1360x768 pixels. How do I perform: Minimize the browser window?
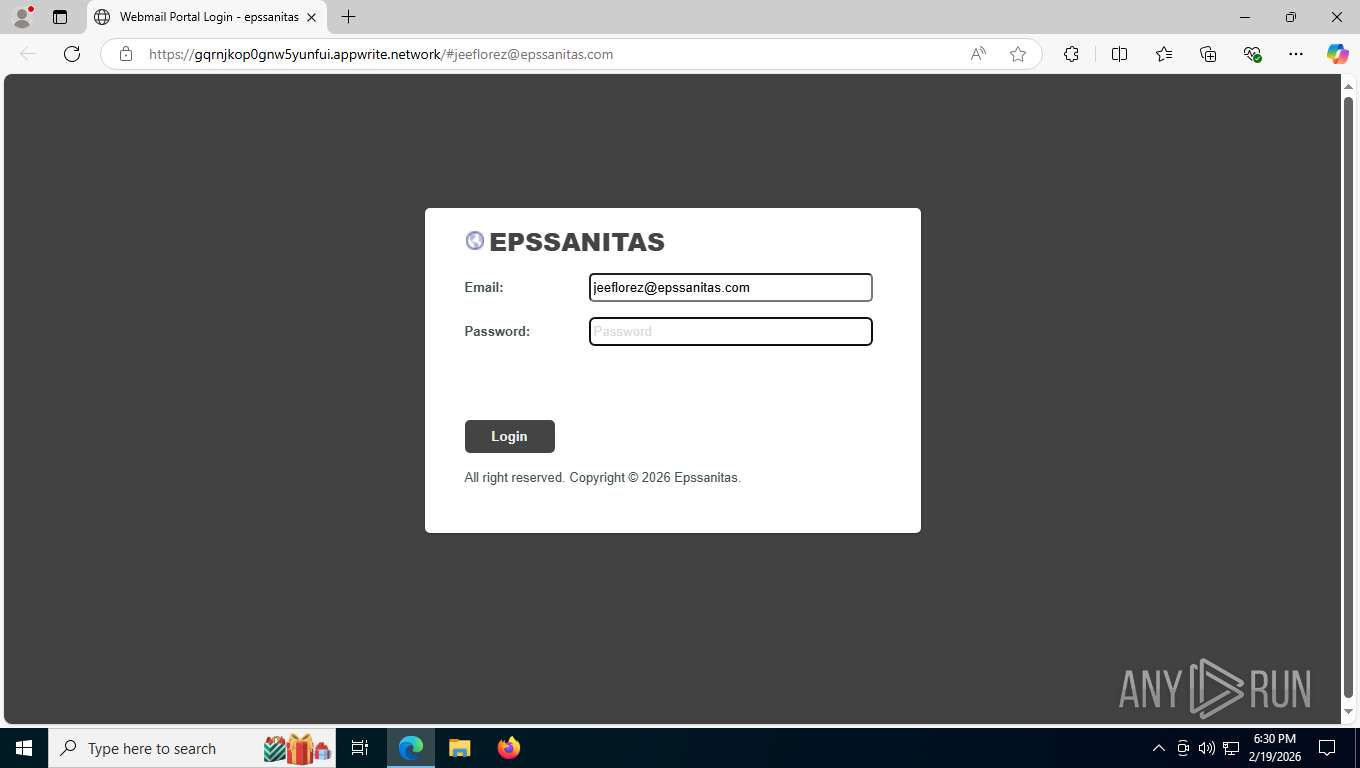(x=1245, y=17)
